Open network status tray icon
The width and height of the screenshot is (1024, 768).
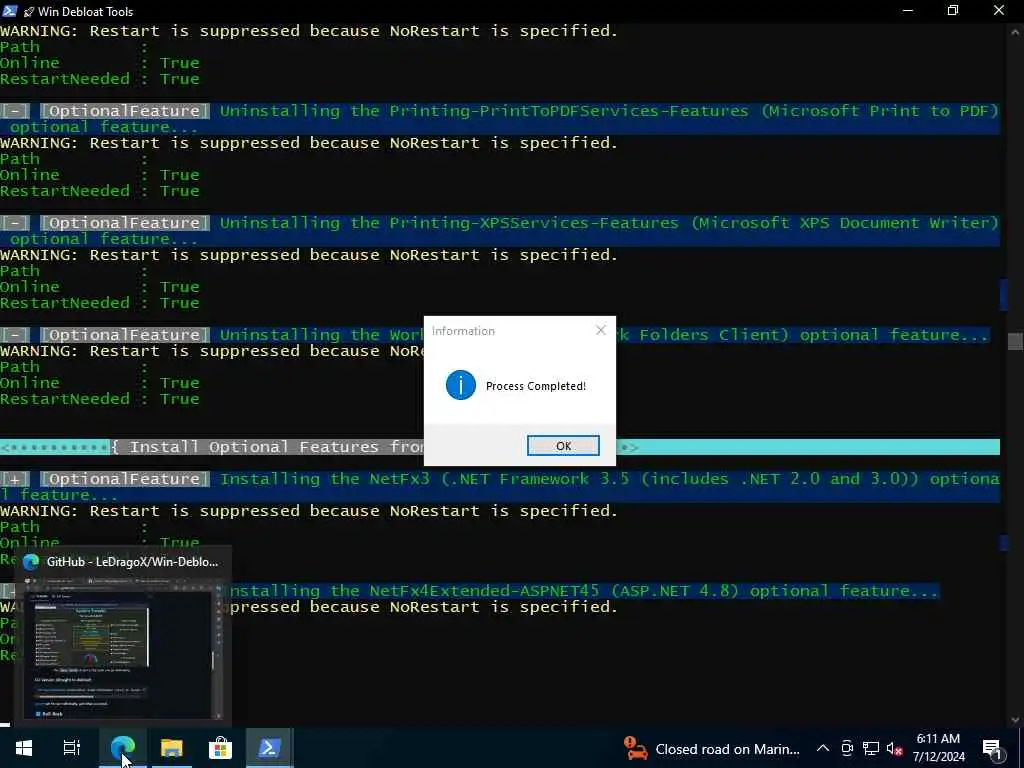(871, 748)
